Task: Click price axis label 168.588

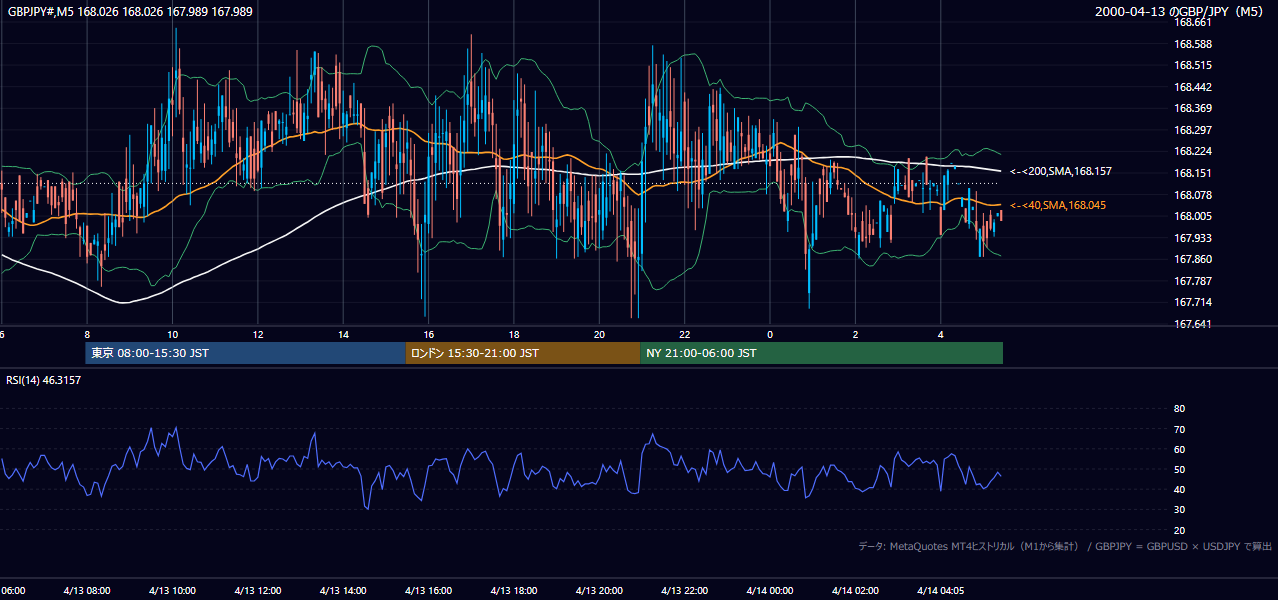Action: point(1192,44)
